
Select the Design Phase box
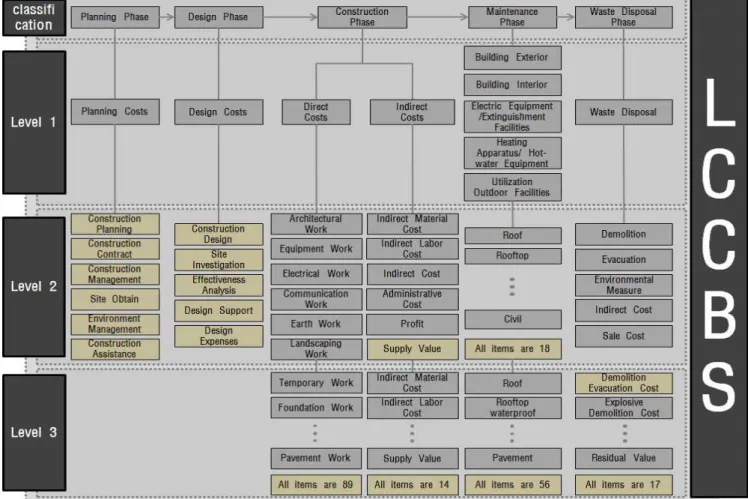[x=218, y=17]
